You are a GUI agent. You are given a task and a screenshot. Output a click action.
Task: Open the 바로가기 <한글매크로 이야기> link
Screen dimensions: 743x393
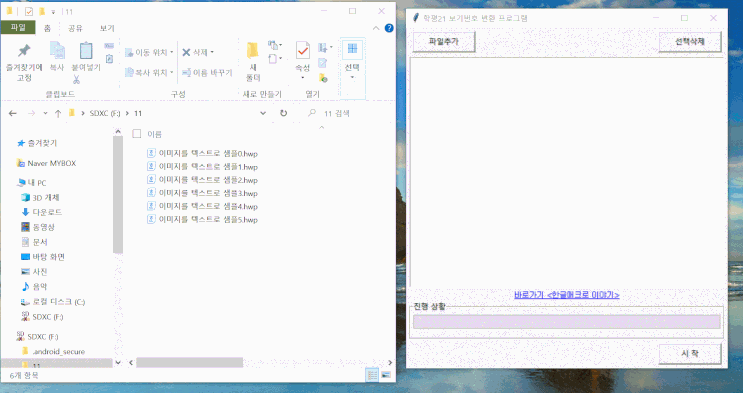(567, 295)
